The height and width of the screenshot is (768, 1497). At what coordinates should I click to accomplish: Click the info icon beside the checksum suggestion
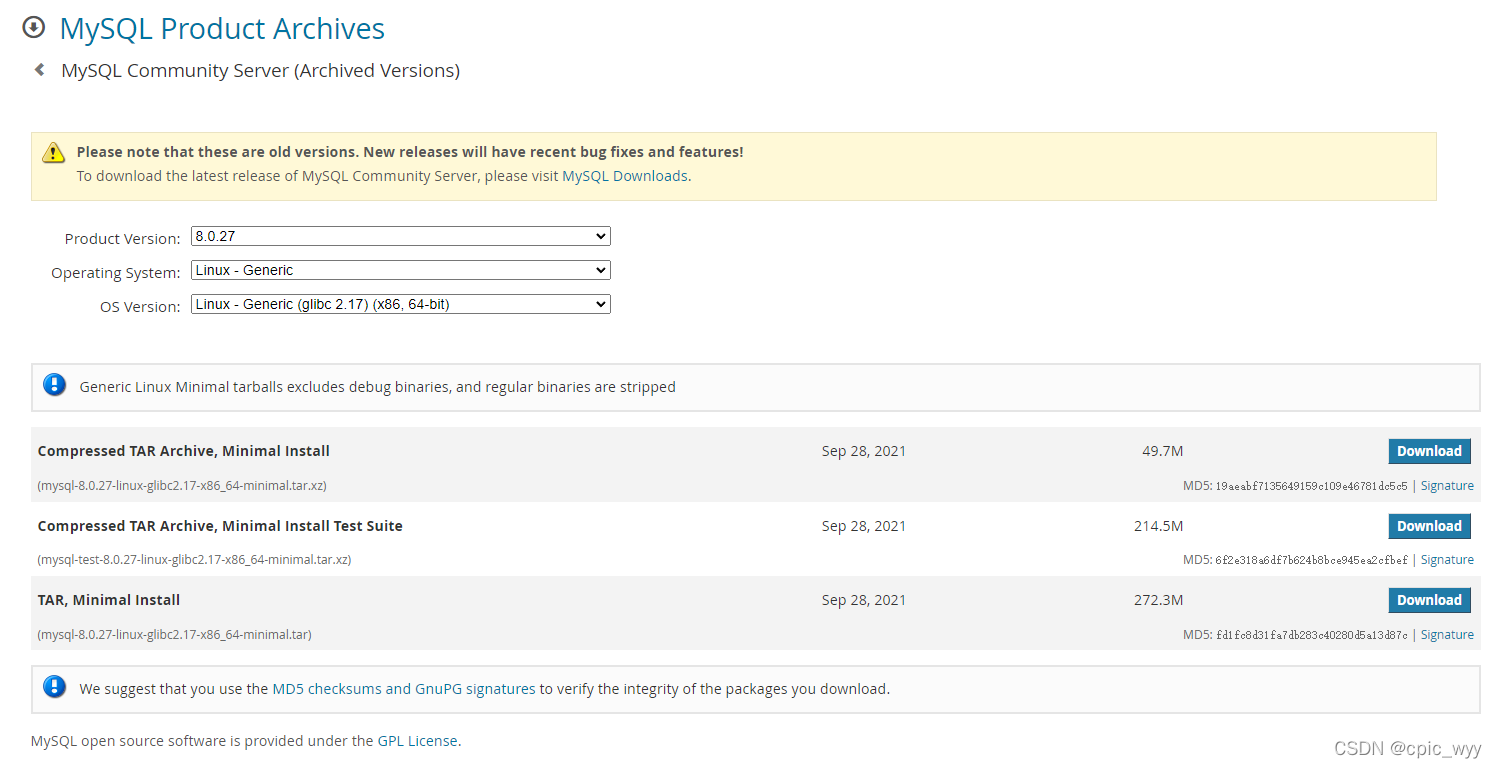pyautogui.click(x=54, y=687)
